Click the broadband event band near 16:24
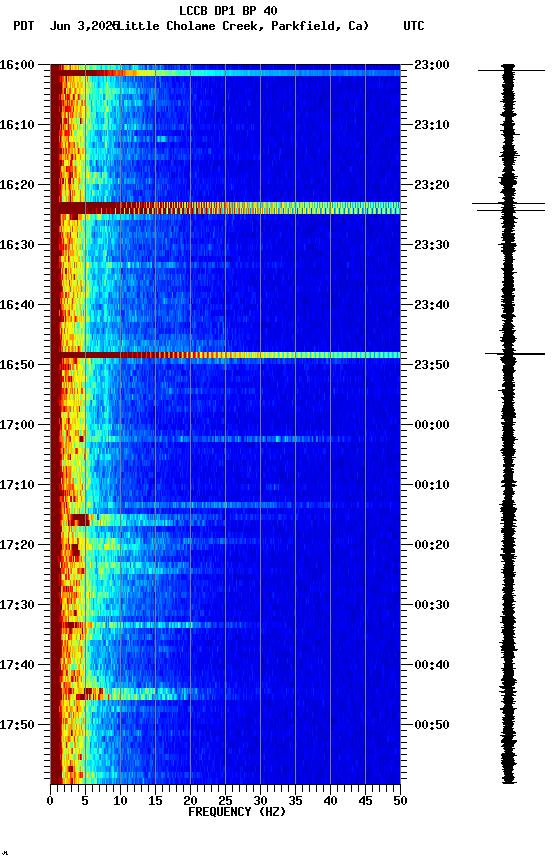552x864 pixels. point(225,208)
